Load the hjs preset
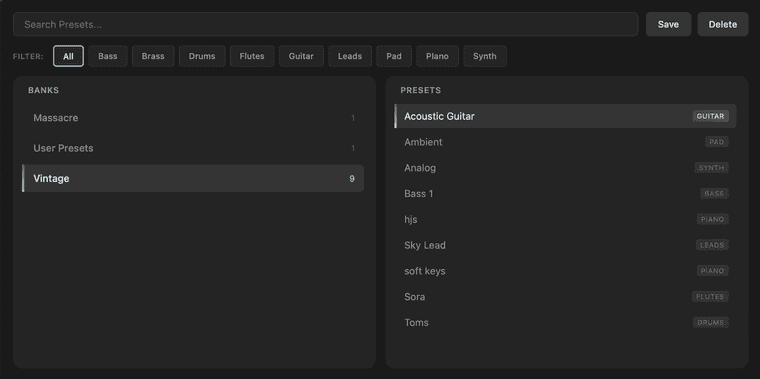760x379 pixels. click(565, 220)
